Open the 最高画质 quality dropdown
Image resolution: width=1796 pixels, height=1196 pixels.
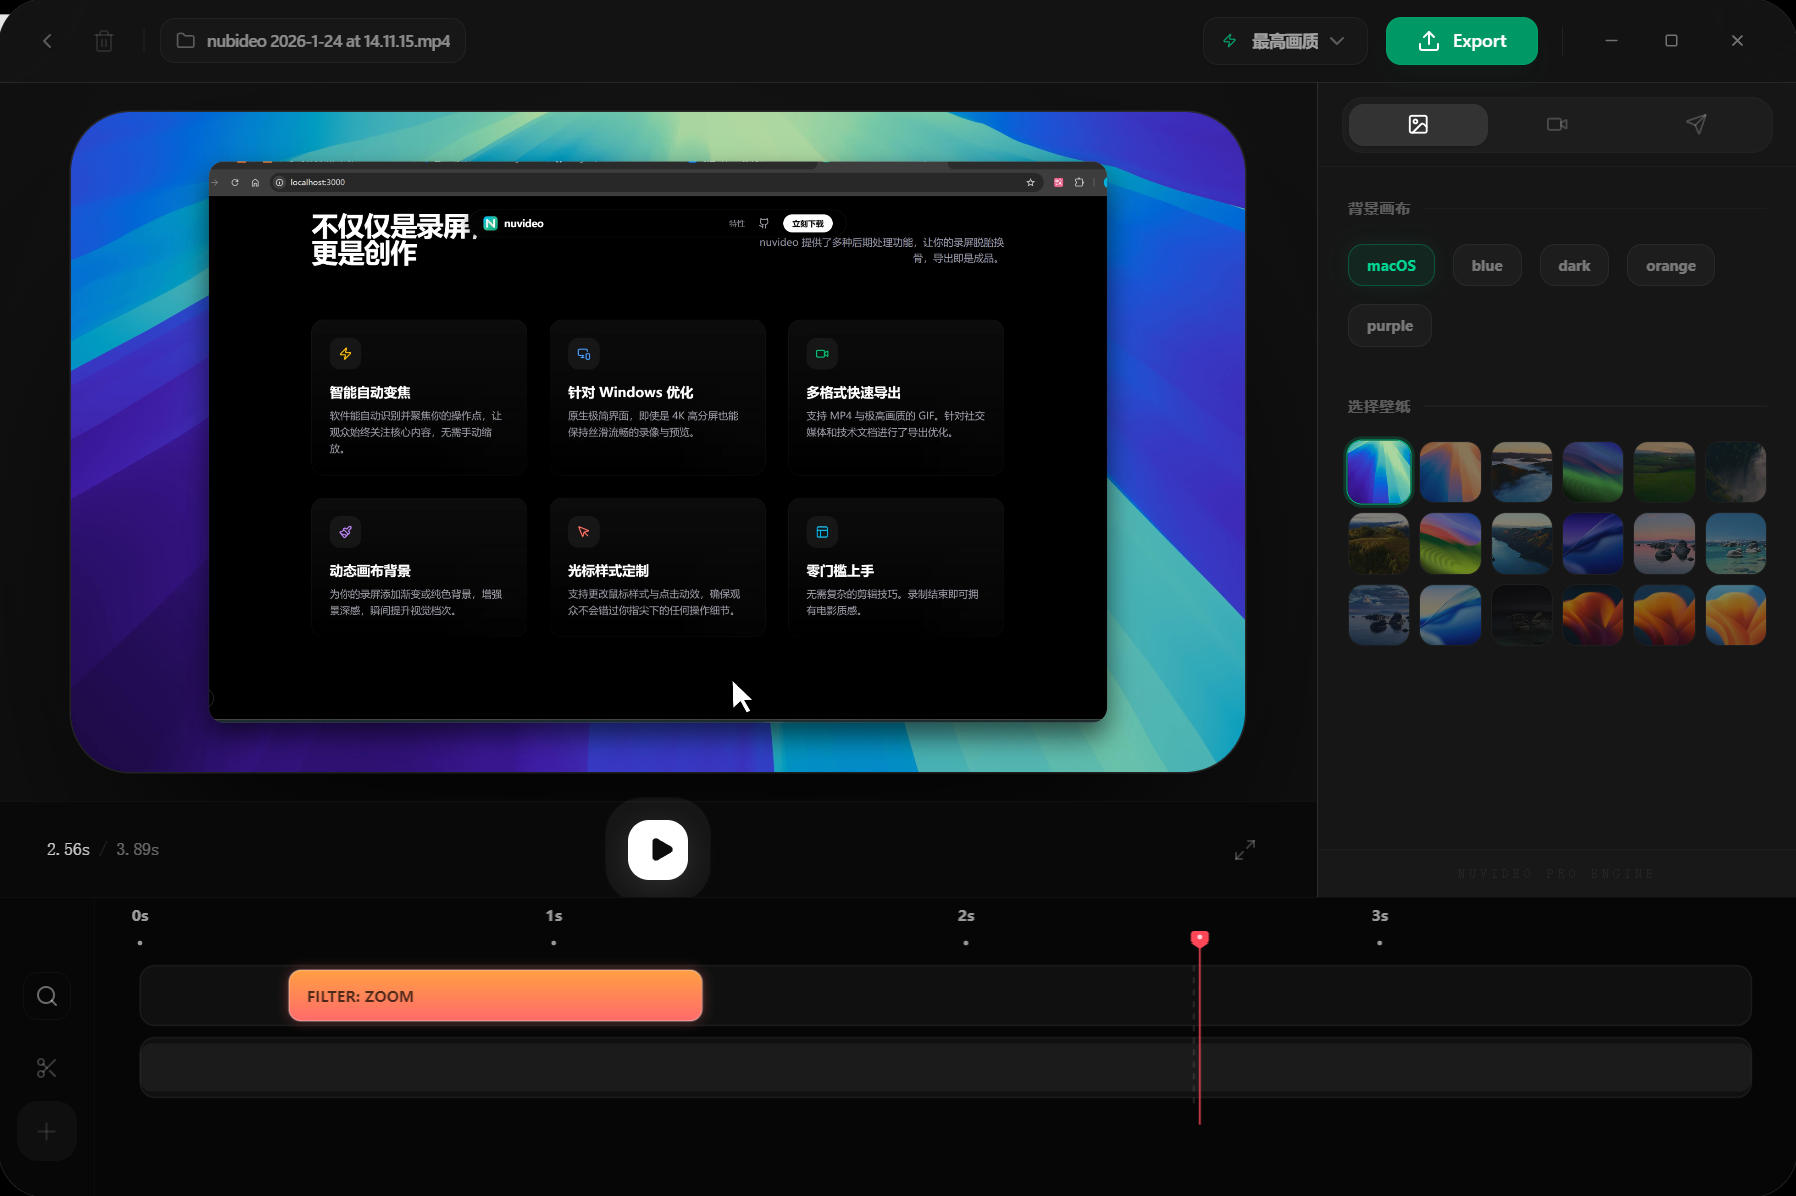pos(1284,41)
